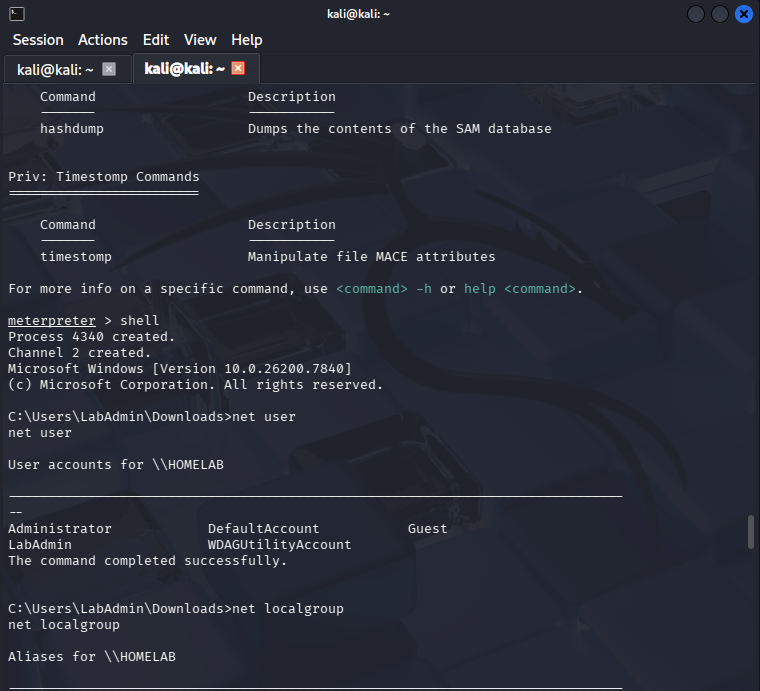Click the green 'help <command>' text

coord(520,289)
